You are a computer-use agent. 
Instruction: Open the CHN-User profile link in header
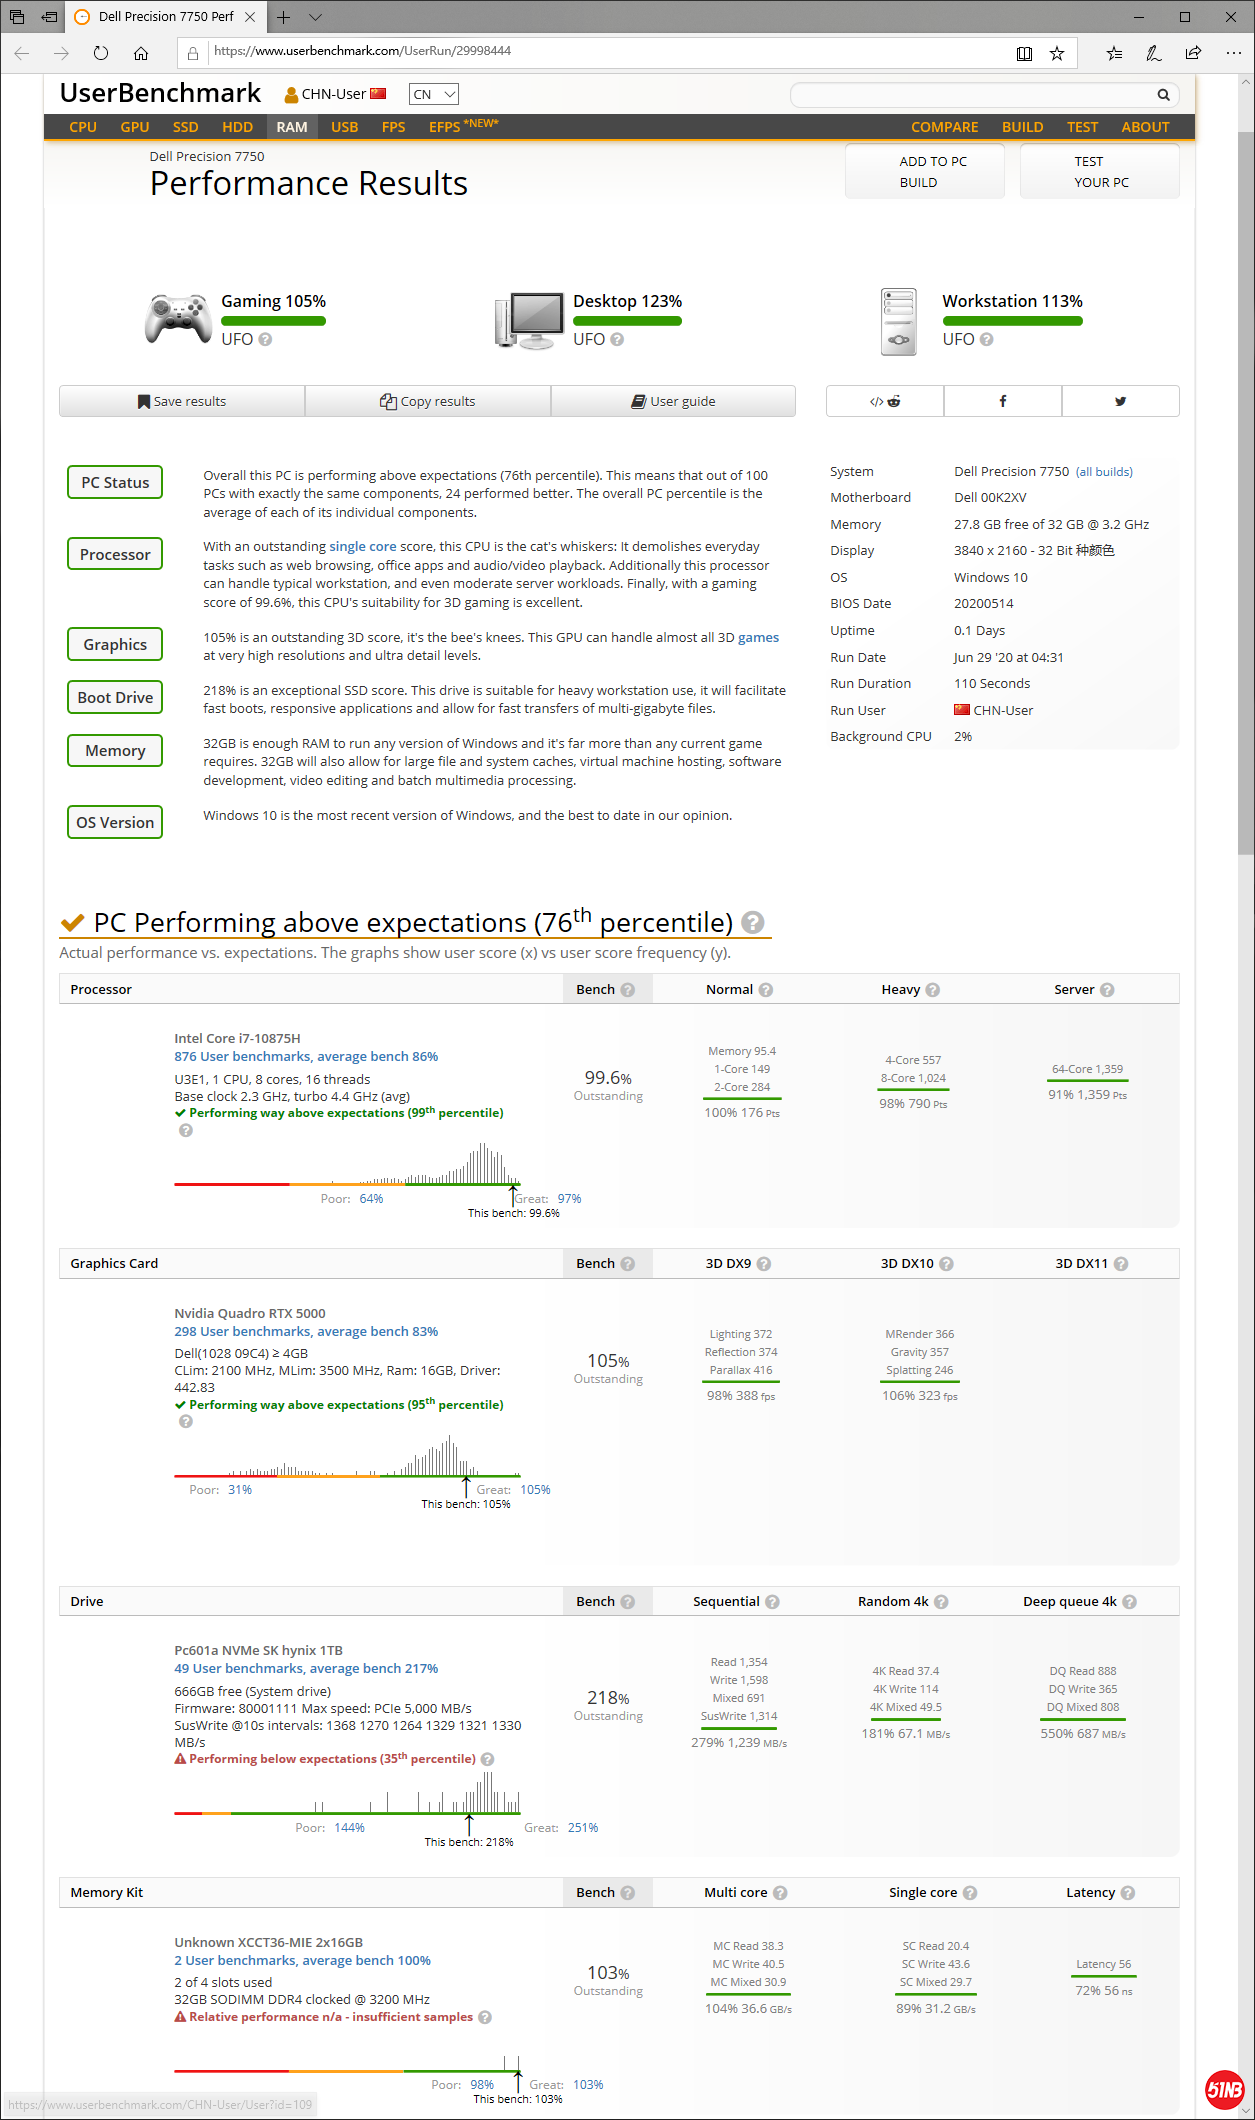pos(335,94)
